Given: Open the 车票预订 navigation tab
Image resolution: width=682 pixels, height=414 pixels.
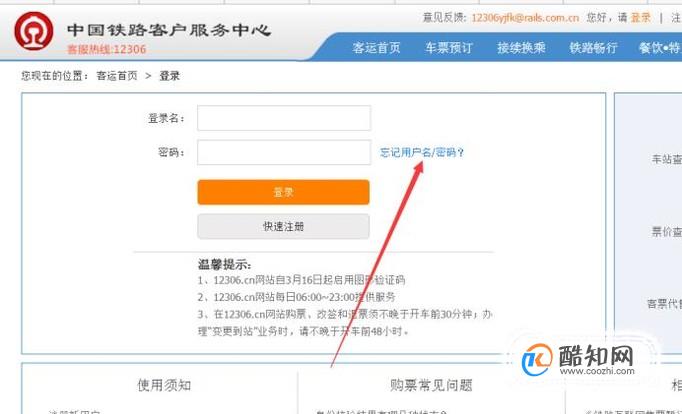Looking at the screenshot, I should (448, 48).
